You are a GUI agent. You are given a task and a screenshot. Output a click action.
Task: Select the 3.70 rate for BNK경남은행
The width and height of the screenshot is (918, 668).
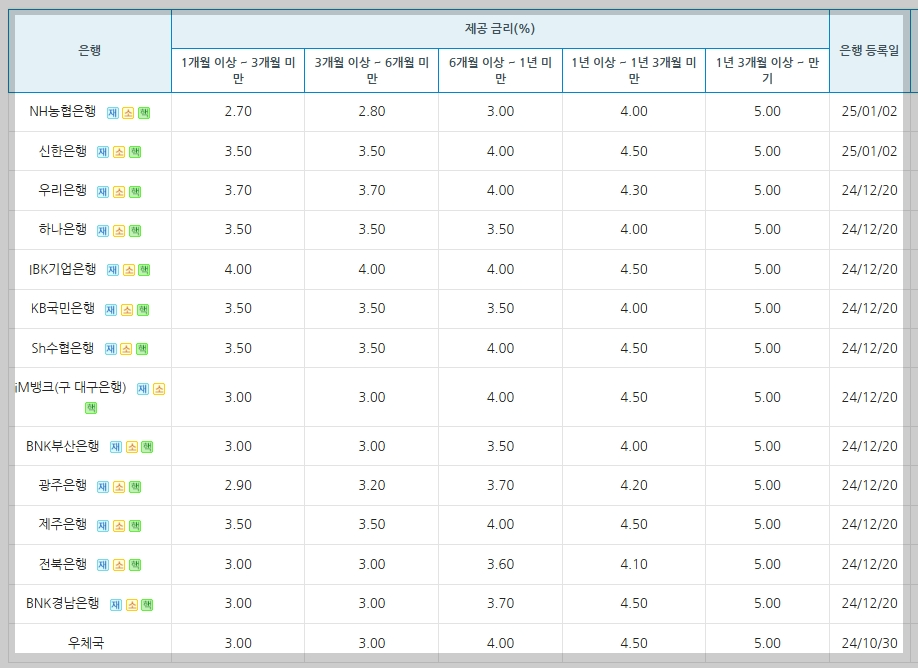[501, 604]
